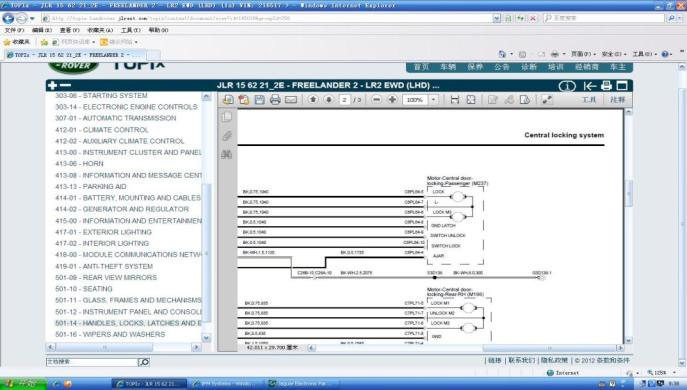Switch to the 诊断 navigation tab

(529, 67)
